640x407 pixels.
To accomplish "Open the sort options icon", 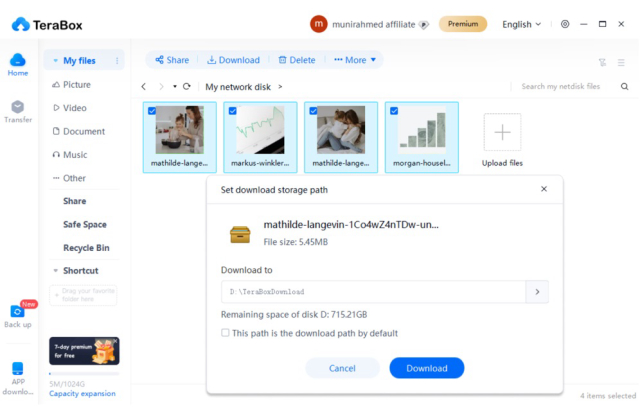I will pyautogui.click(x=602, y=62).
